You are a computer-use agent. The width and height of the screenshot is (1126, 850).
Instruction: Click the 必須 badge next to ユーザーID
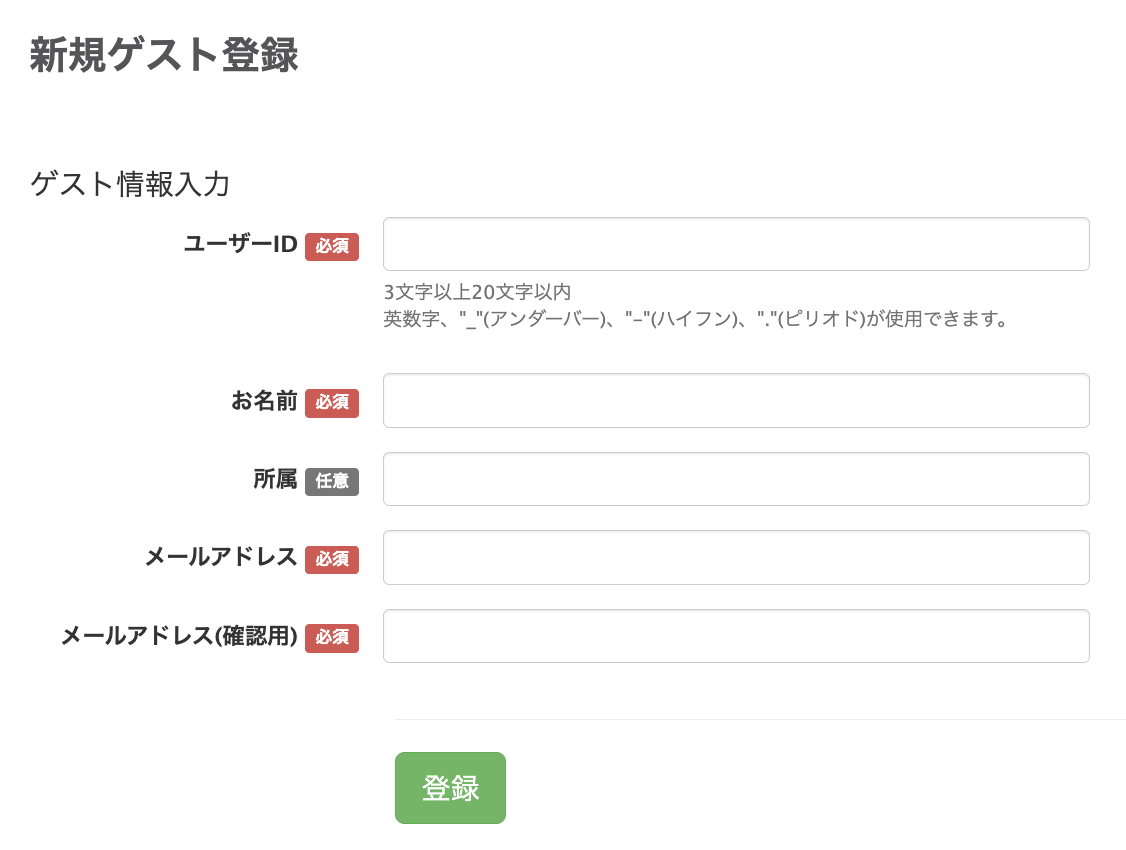click(x=332, y=247)
